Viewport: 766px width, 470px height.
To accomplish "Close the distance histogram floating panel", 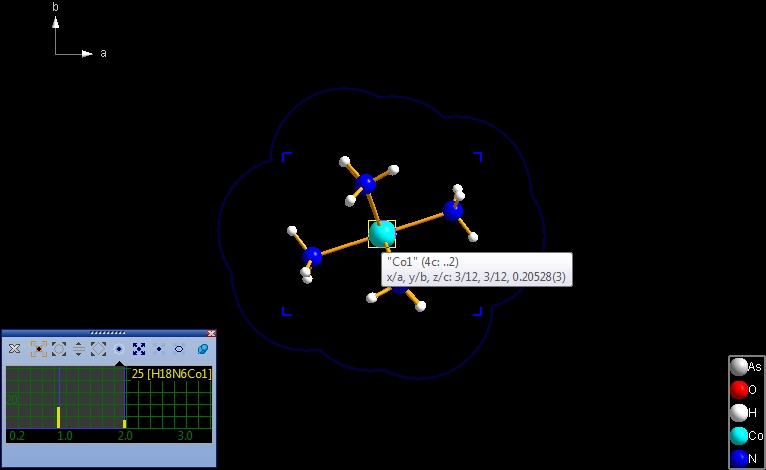I will coord(211,333).
